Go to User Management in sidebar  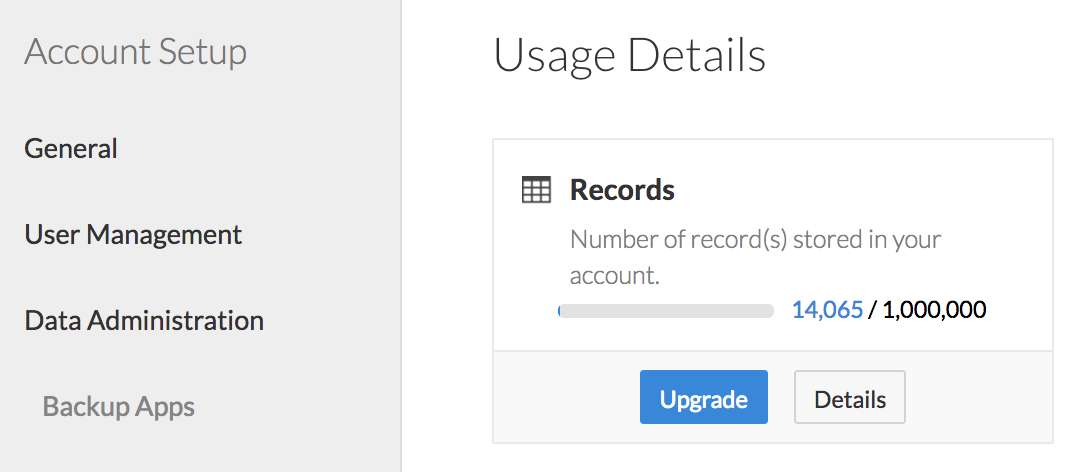(133, 235)
